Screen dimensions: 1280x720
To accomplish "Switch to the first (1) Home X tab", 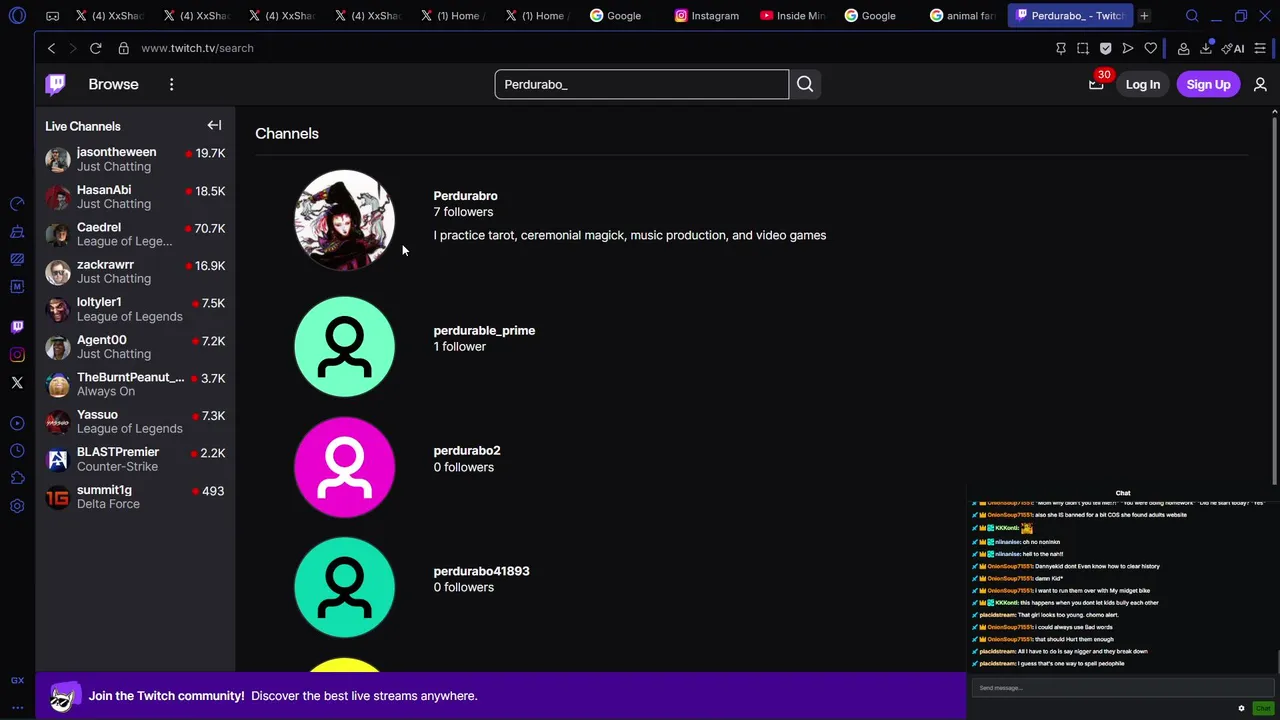I will tap(452, 16).
